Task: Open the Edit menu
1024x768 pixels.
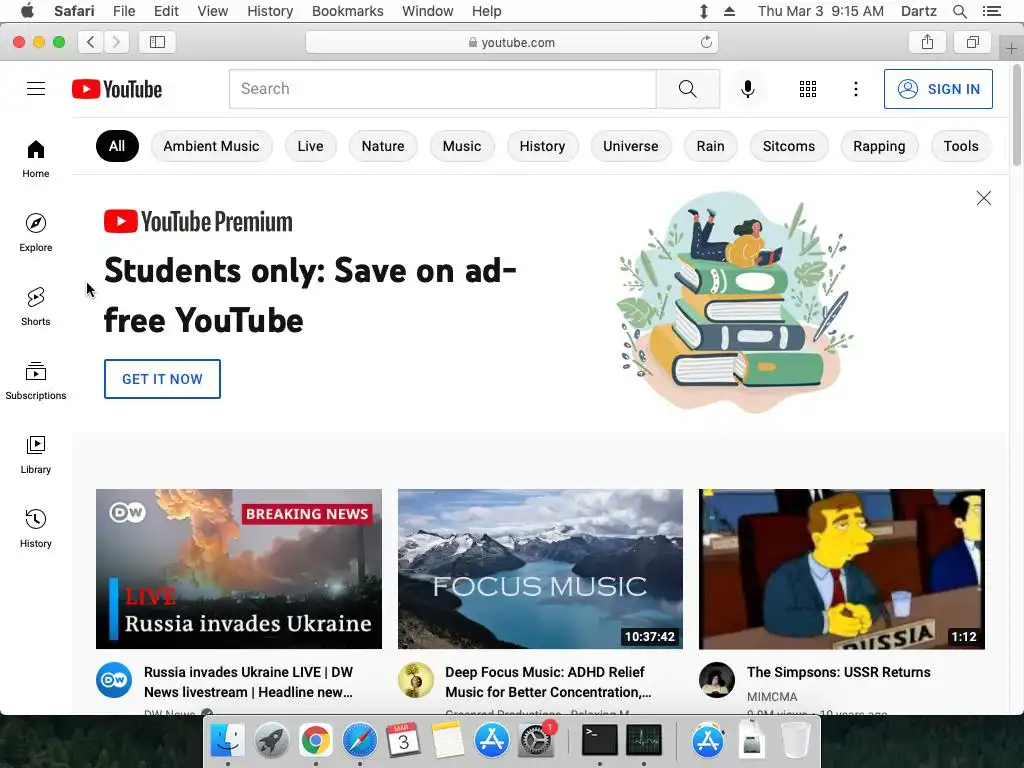Action: pyautogui.click(x=167, y=11)
